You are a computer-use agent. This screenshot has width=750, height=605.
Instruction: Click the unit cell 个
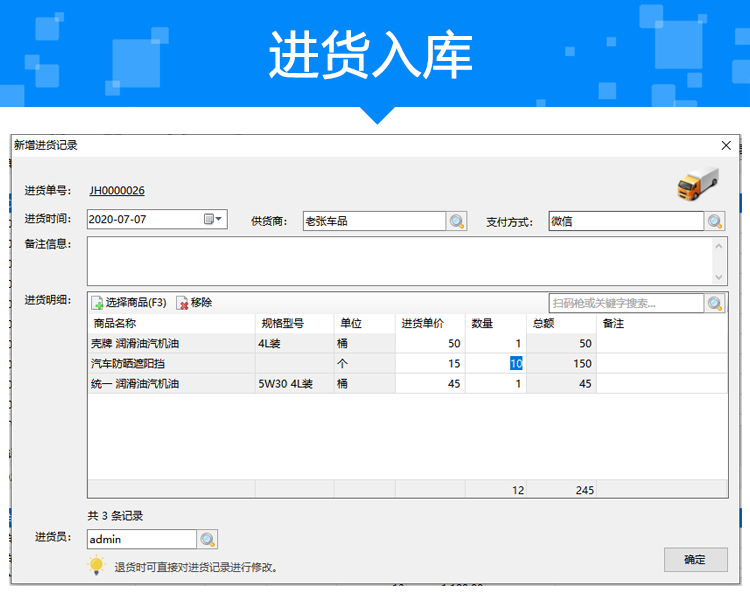pyautogui.click(x=364, y=363)
